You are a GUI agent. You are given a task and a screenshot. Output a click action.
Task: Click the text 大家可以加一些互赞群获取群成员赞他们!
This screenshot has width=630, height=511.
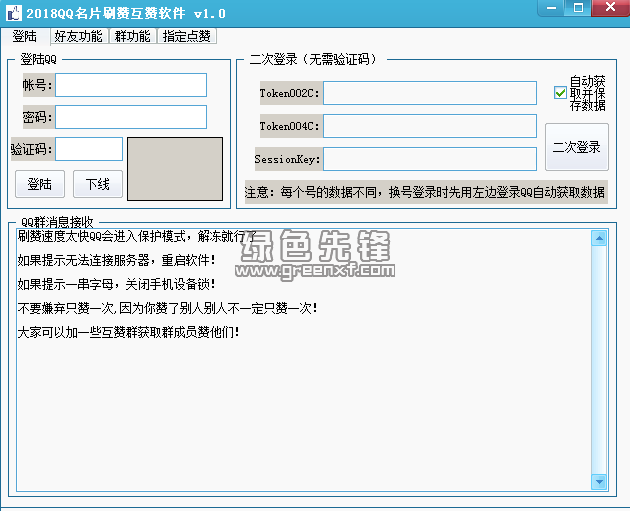pyautogui.click(x=128, y=333)
